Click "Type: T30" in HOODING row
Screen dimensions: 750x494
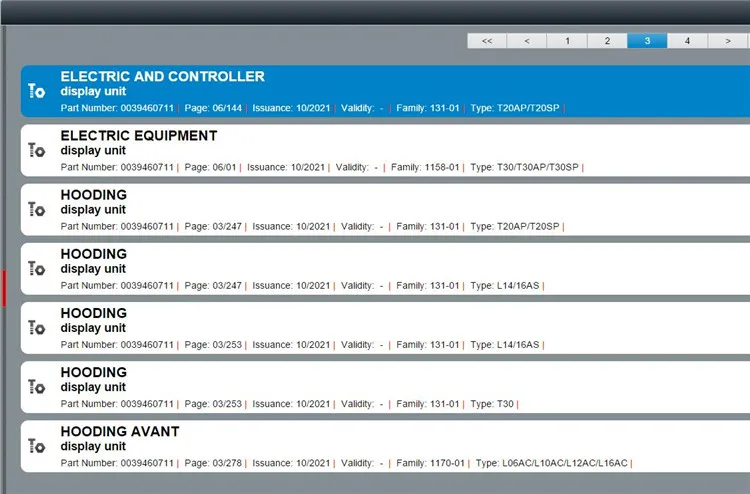click(x=492, y=404)
